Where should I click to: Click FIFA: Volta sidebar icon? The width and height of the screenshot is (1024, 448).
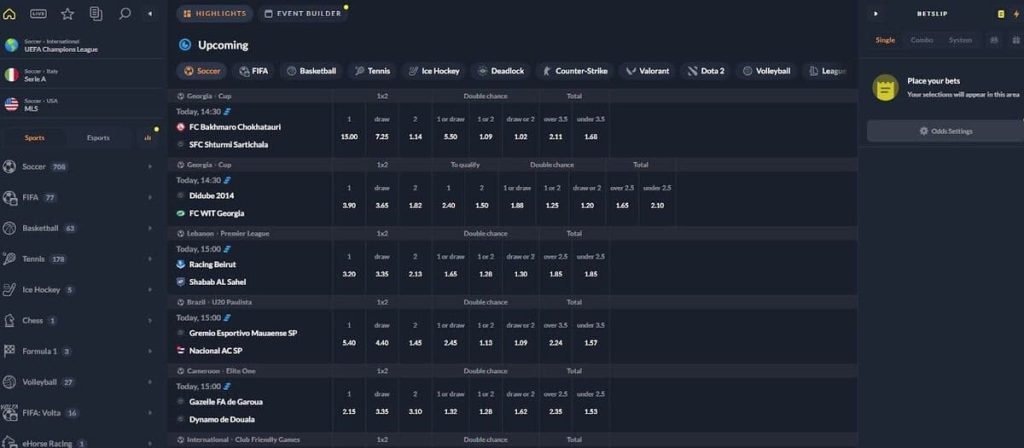[9, 413]
